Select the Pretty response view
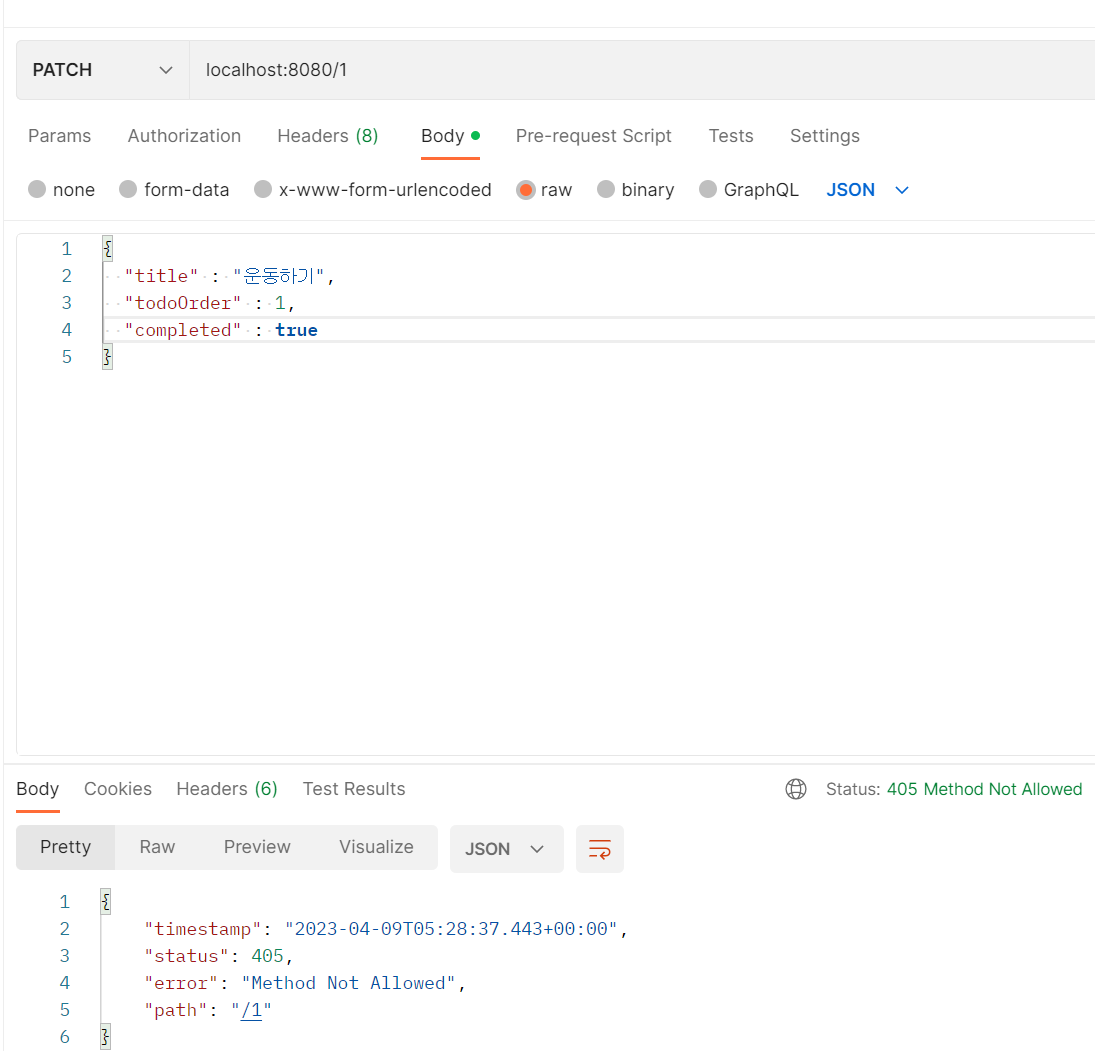The height and width of the screenshot is (1051, 1095). click(x=66, y=847)
